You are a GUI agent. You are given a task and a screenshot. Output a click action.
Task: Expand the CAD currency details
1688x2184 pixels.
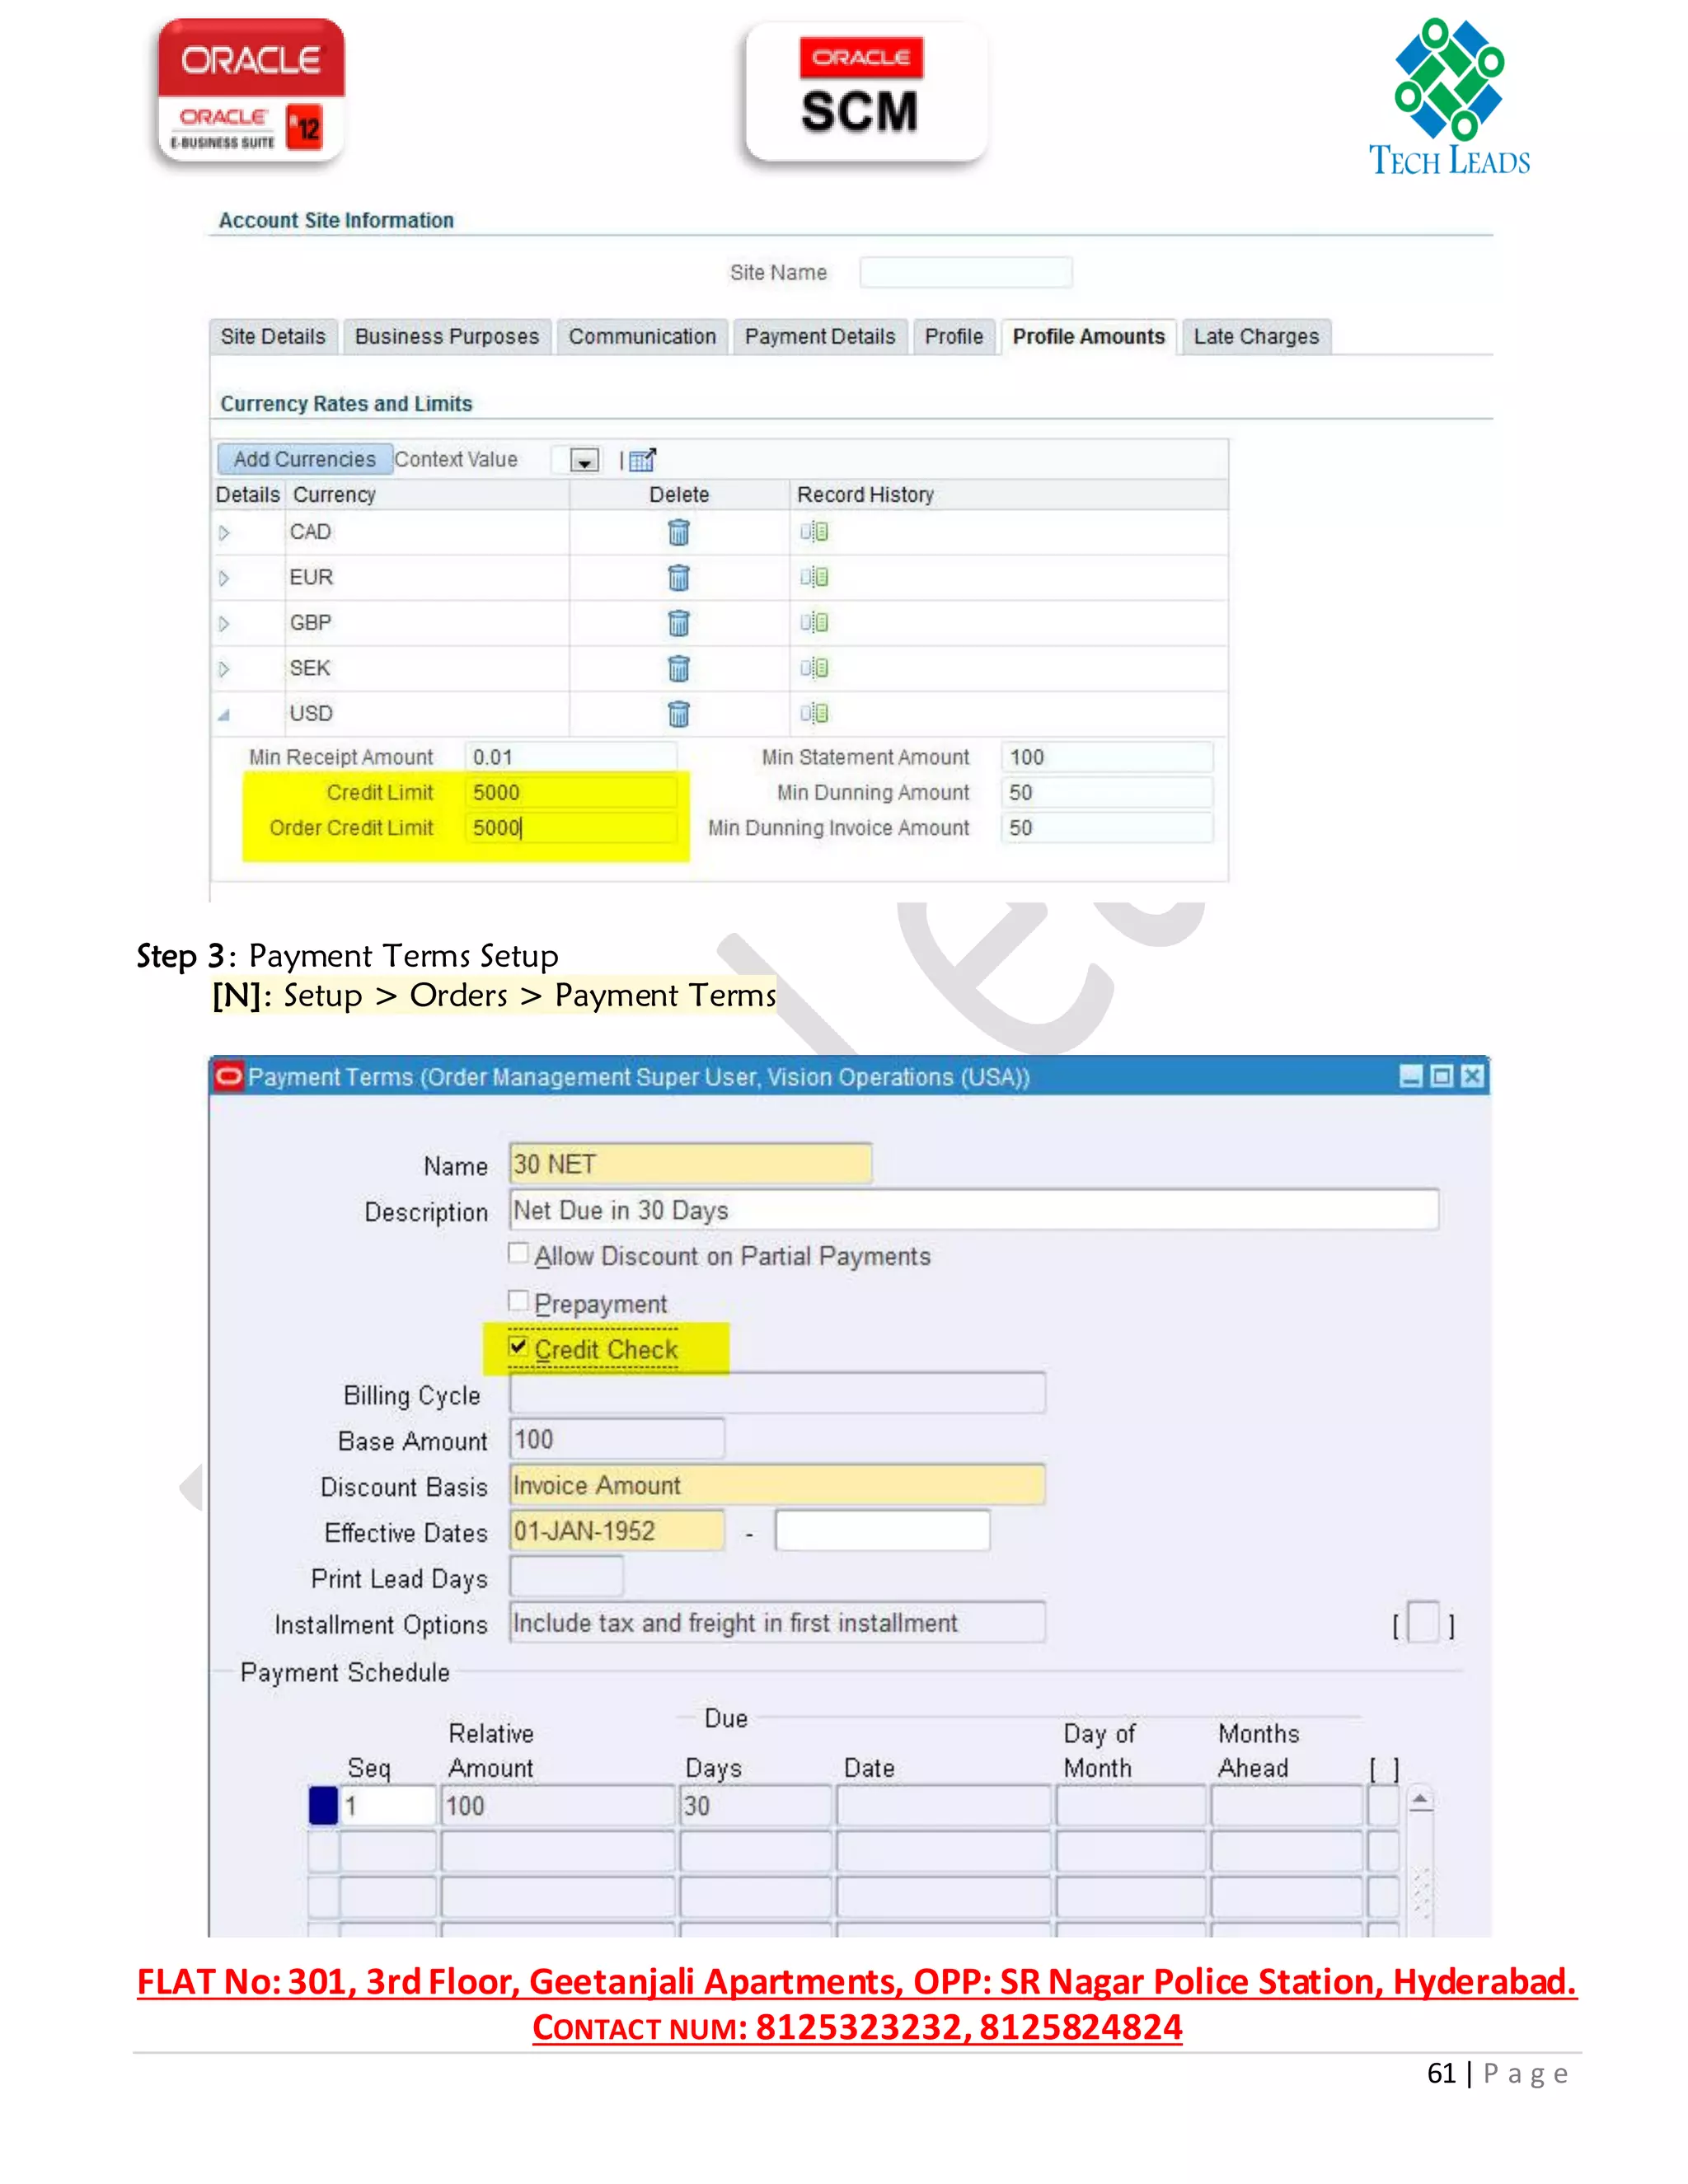click(x=224, y=533)
